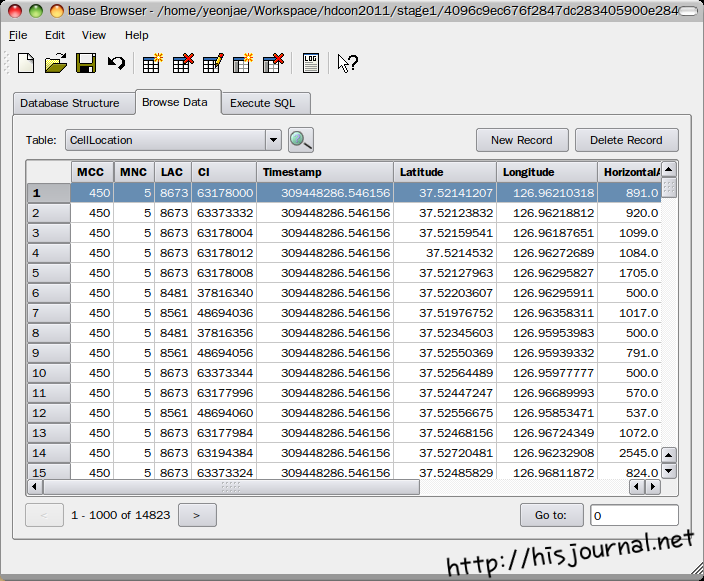Open the Edit menu
The height and width of the screenshot is (581, 704).
click(55, 35)
